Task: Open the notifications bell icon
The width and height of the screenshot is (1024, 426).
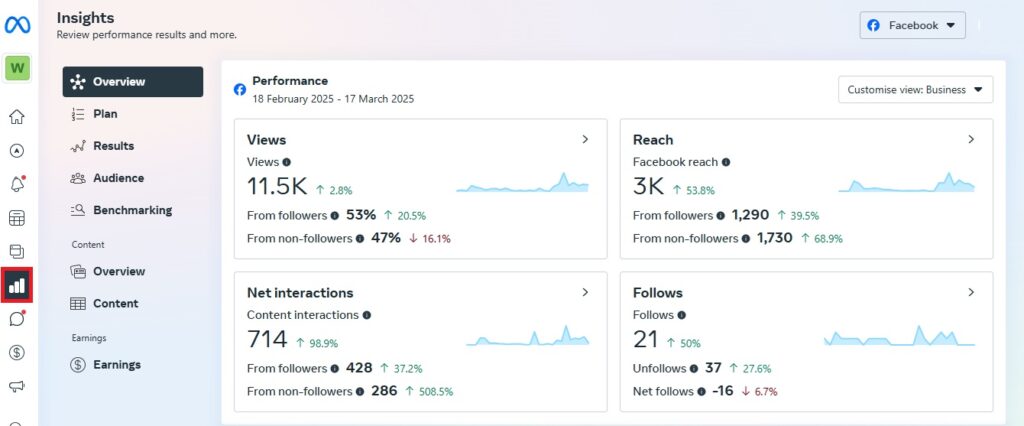Action: tap(17, 184)
